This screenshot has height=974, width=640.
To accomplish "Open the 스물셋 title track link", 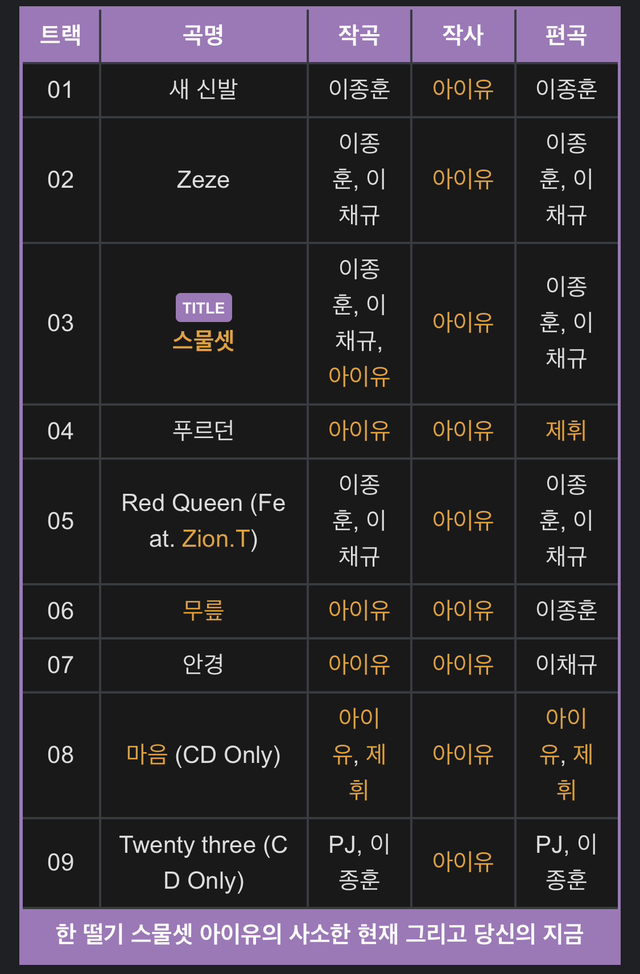I will point(203,341).
